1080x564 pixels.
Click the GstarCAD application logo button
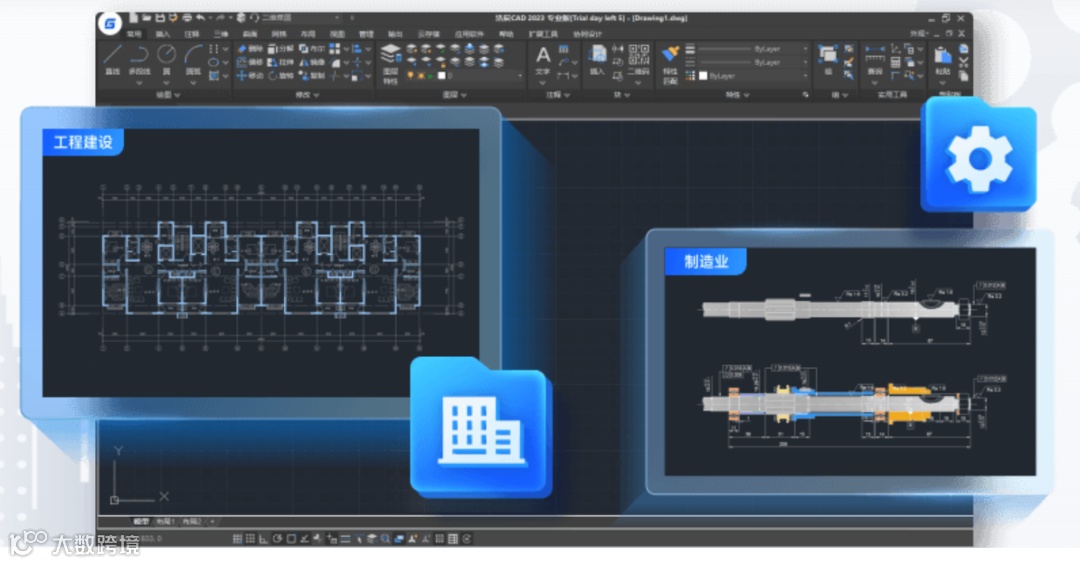tap(110, 23)
